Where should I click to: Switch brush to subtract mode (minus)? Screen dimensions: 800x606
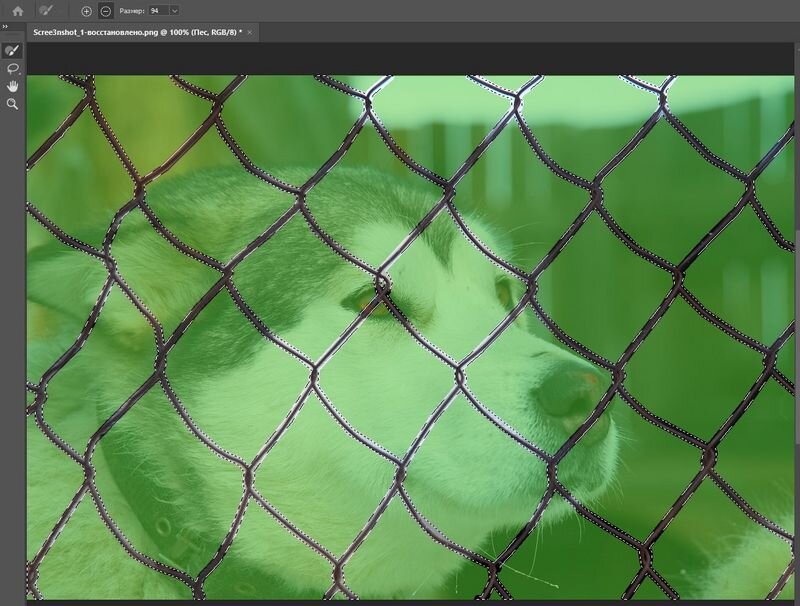coord(105,11)
